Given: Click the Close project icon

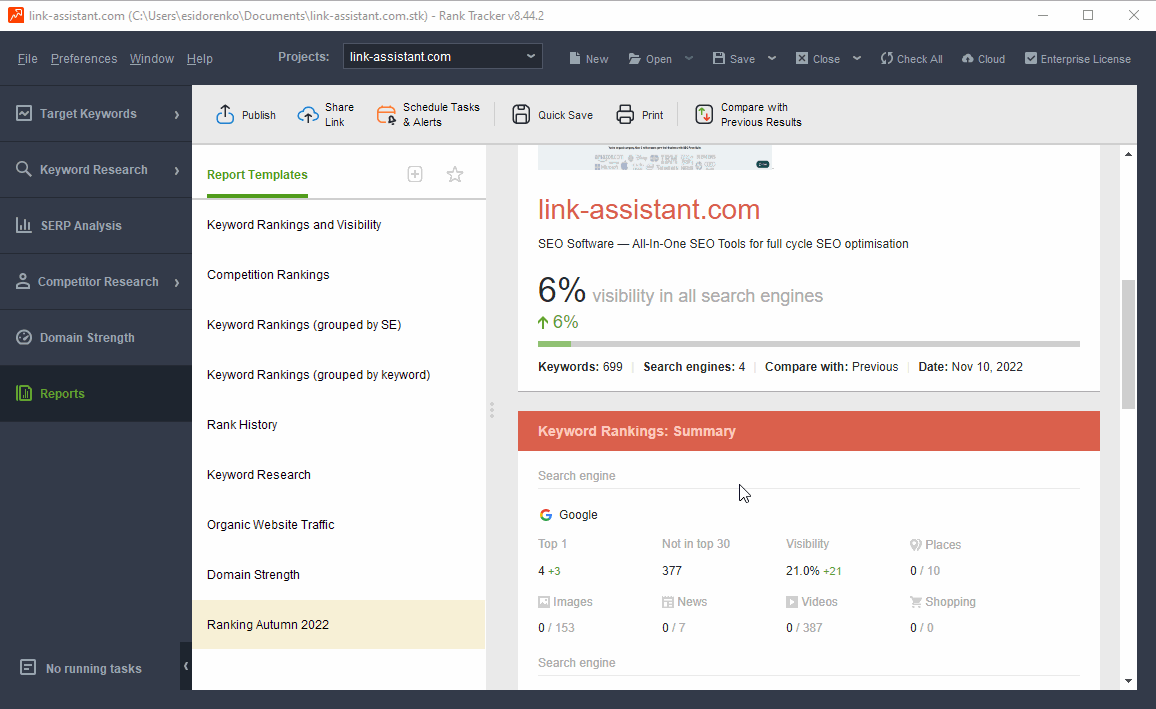Looking at the screenshot, I should 802,58.
